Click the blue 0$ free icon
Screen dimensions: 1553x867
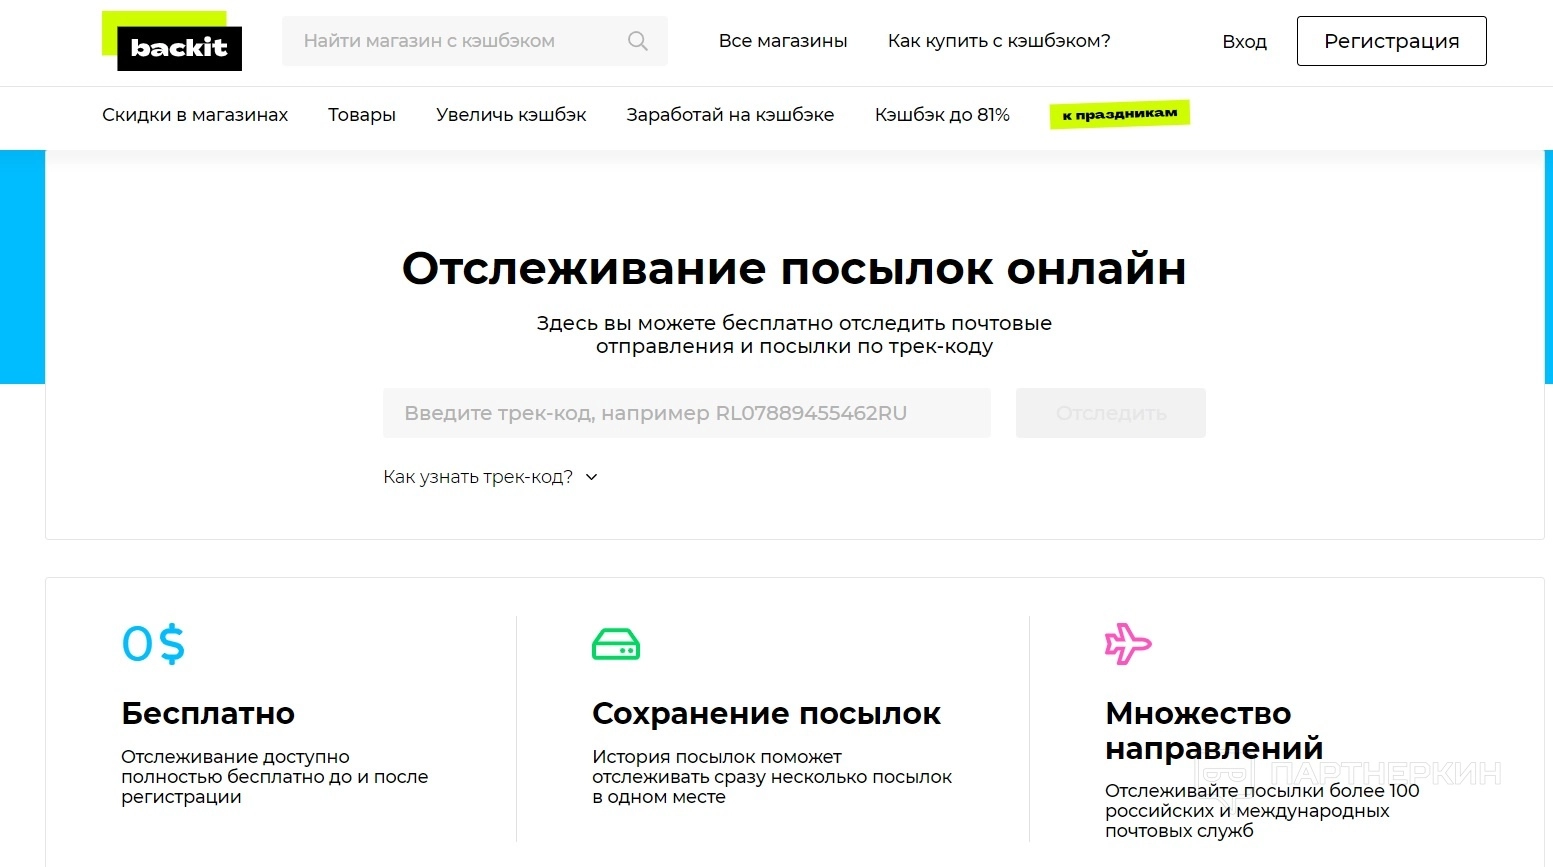coord(153,644)
